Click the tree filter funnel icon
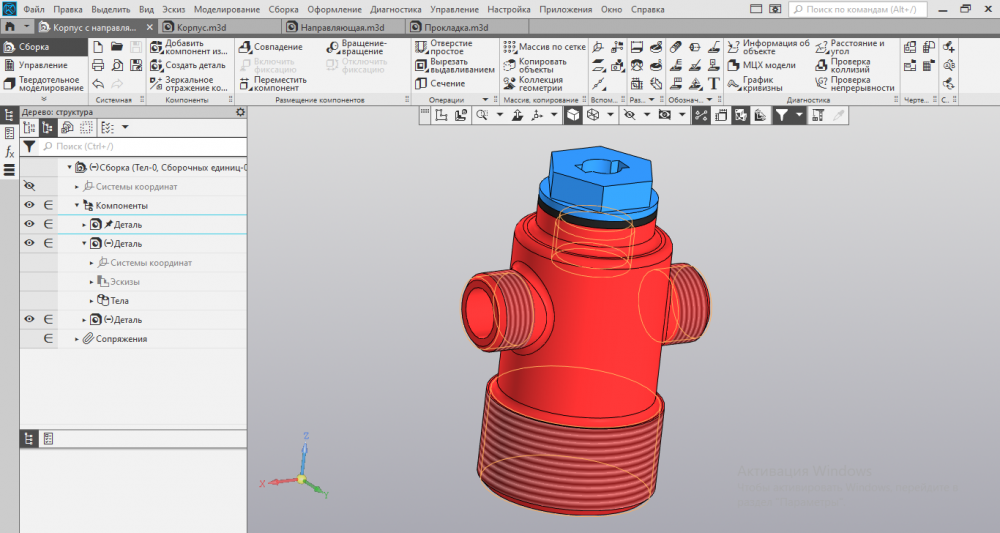The width and height of the screenshot is (1000, 533). click(29, 146)
